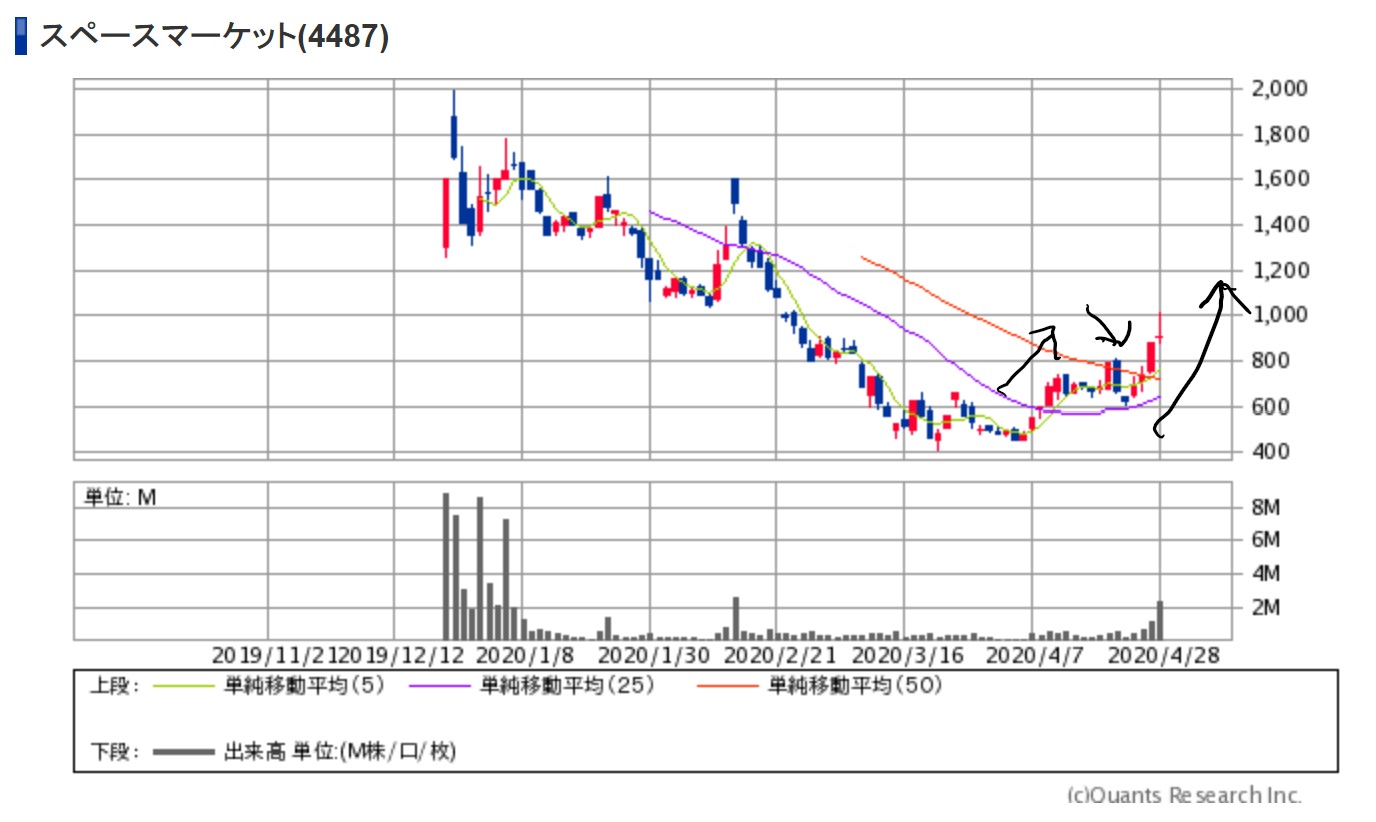Click the 単純移動平均(50) legend entry
Image resolution: width=1376 pixels, height=822 pixels.
(x=855, y=686)
